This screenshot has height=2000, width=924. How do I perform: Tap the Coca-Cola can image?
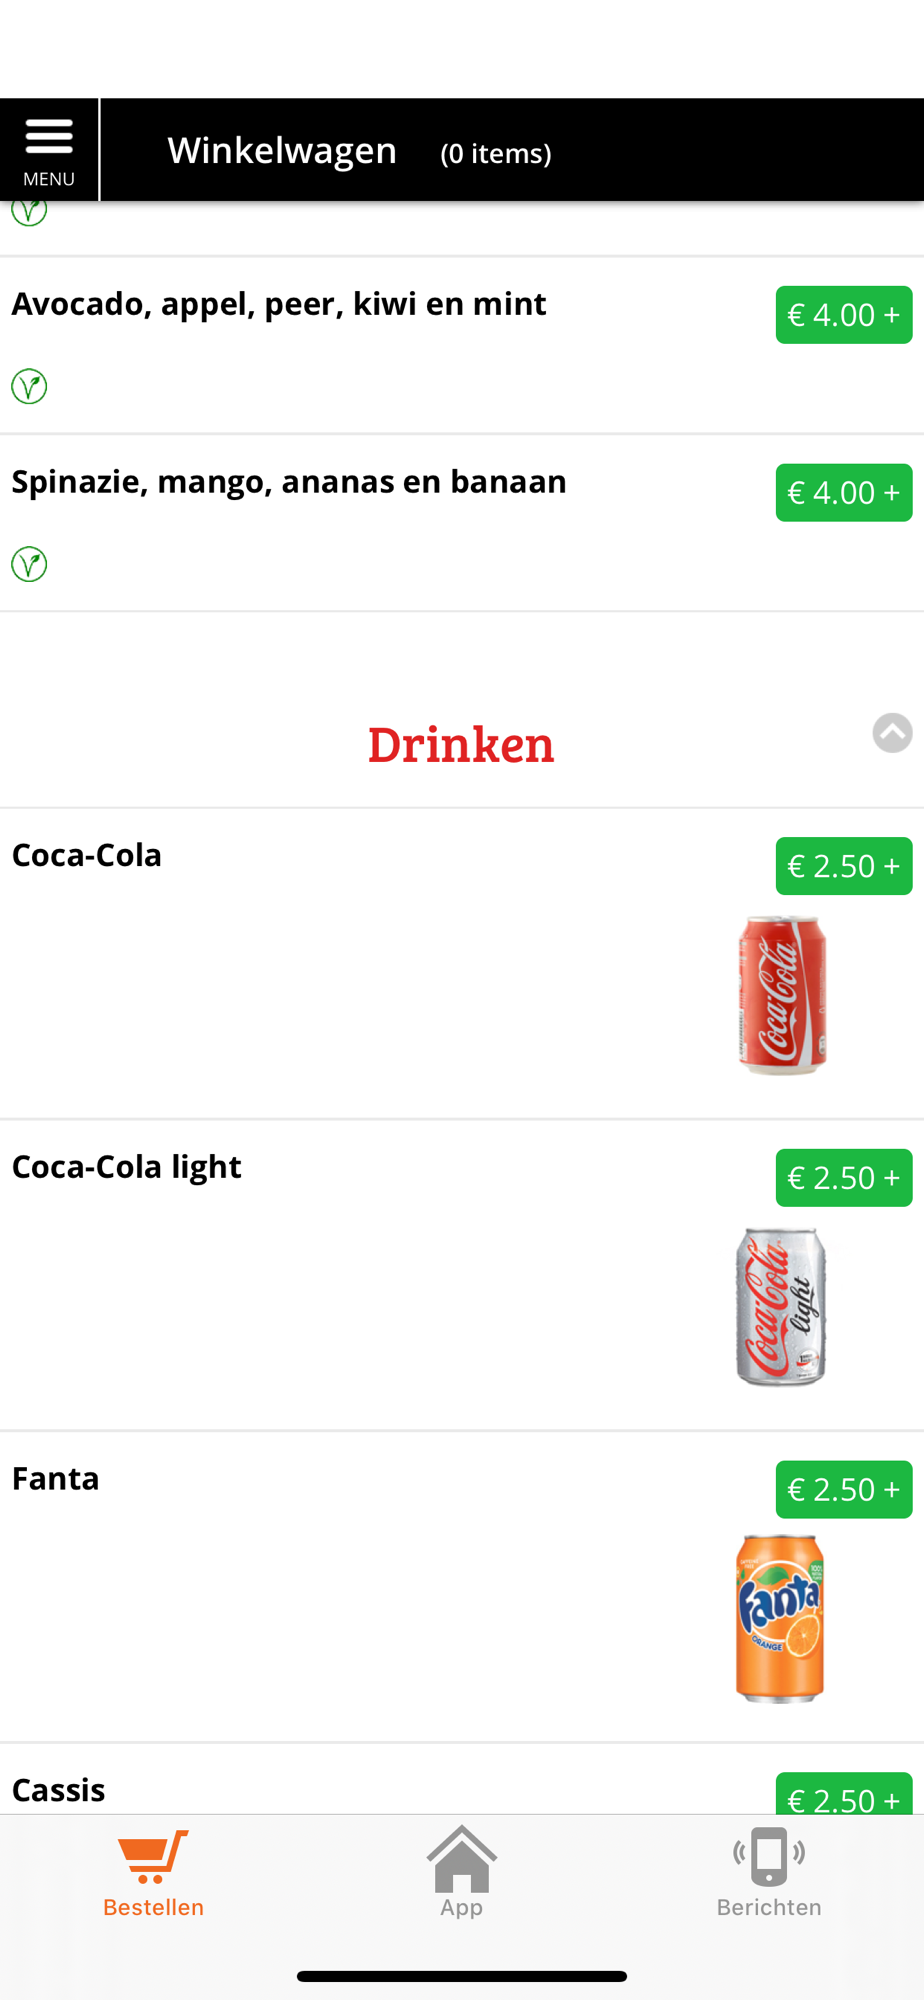pyautogui.click(x=782, y=995)
